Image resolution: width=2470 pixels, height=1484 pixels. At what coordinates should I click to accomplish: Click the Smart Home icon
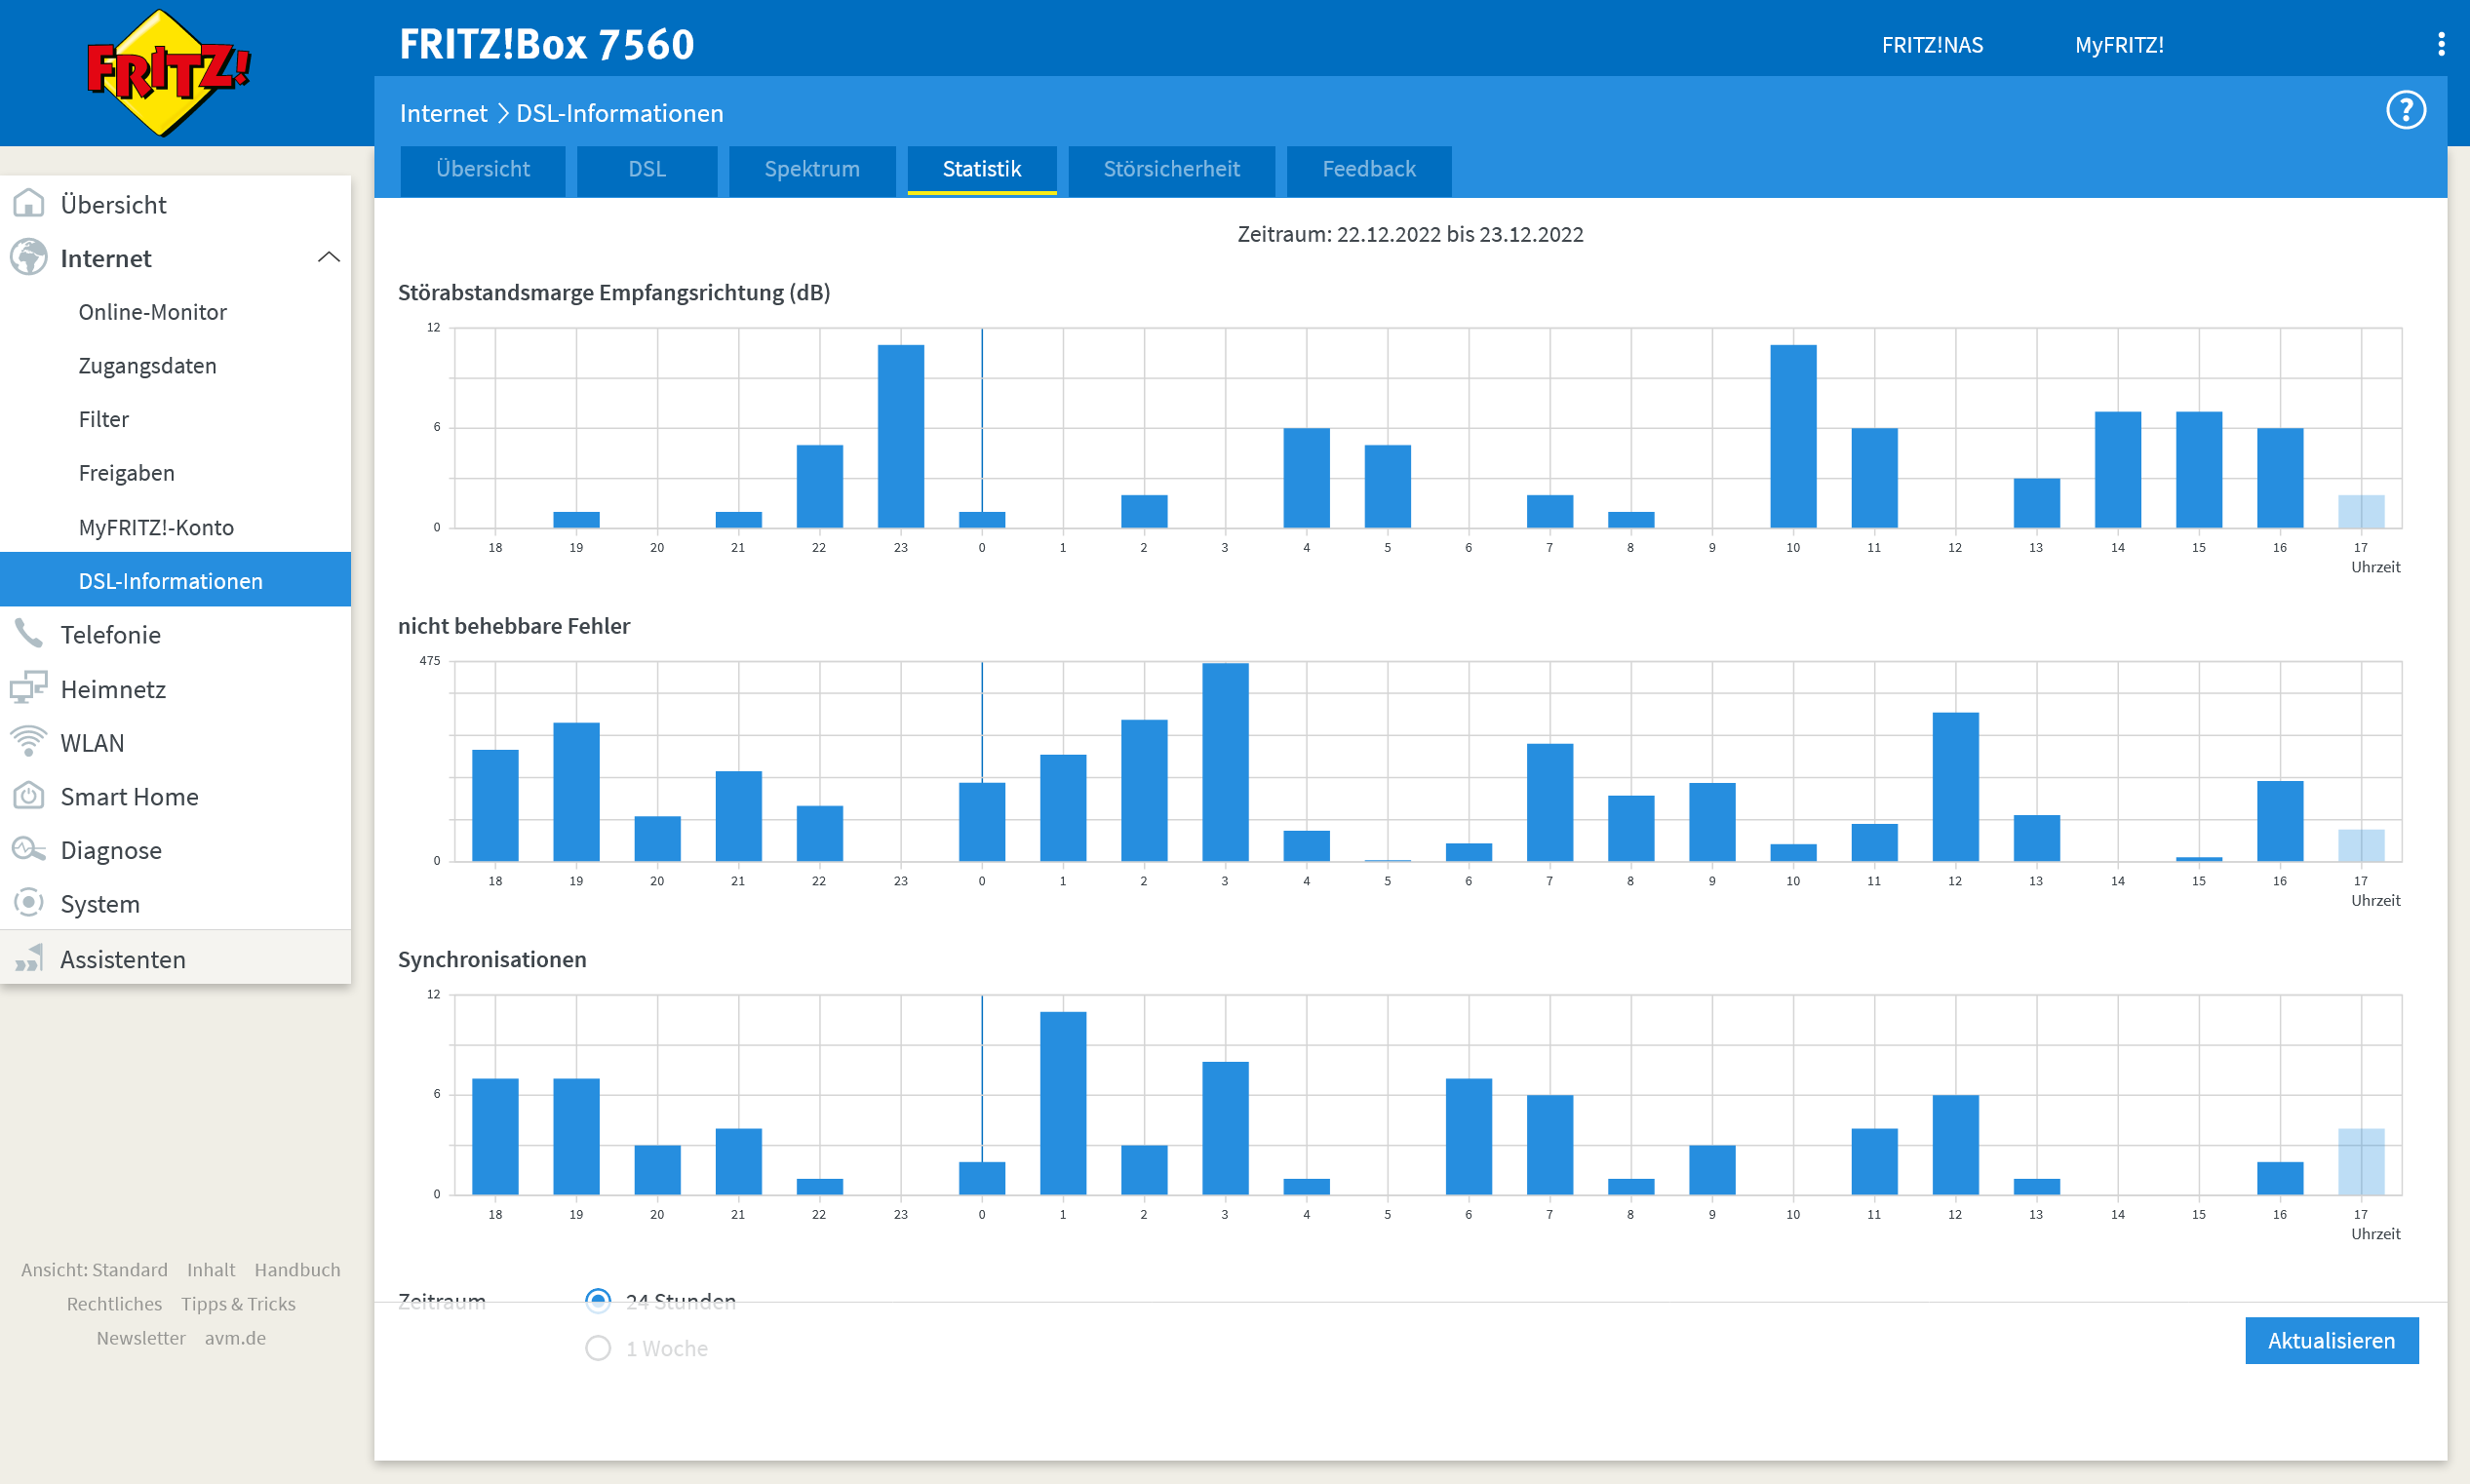[28, 796]
